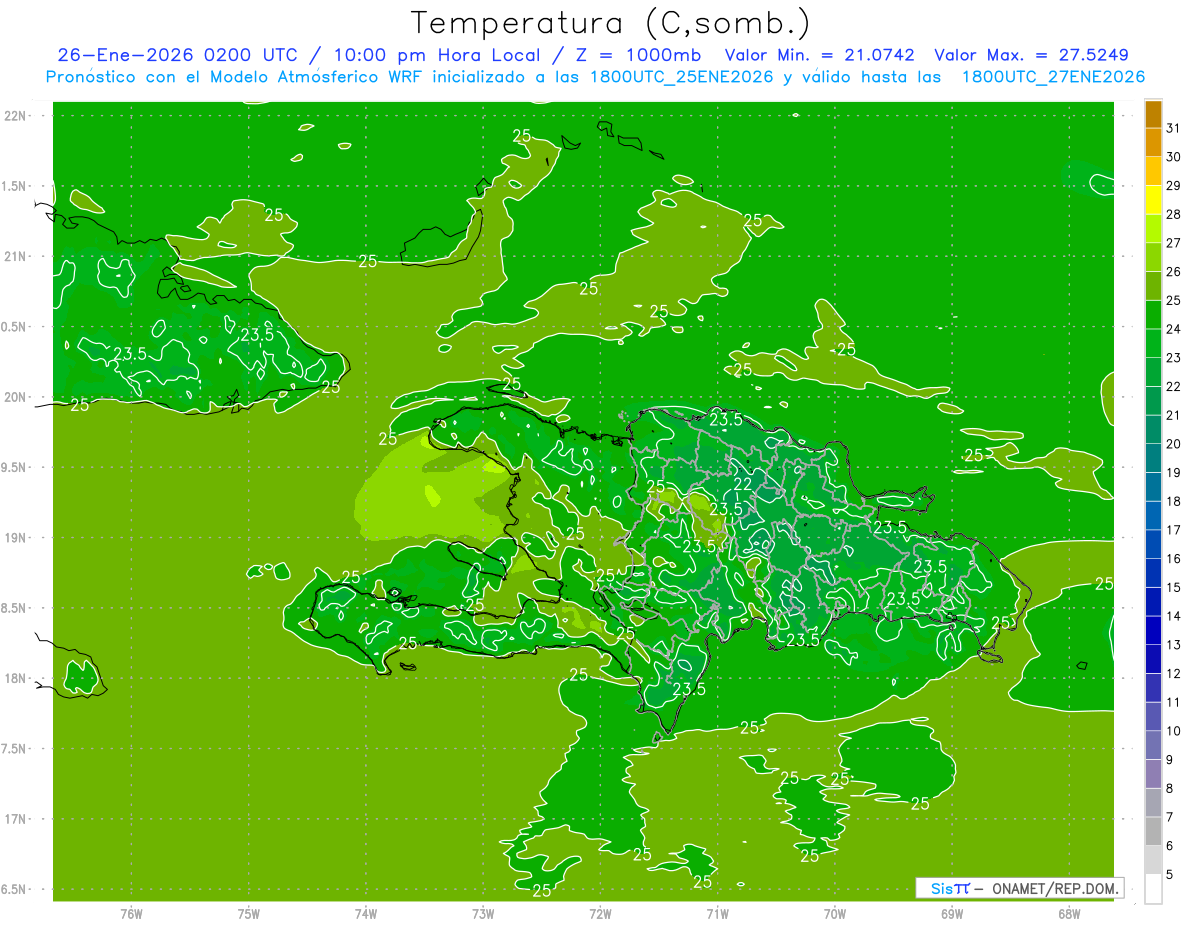
Task: Click the light gray swatch between 5 and 6
Action: pyautogui.click(x=1153, y=860)
